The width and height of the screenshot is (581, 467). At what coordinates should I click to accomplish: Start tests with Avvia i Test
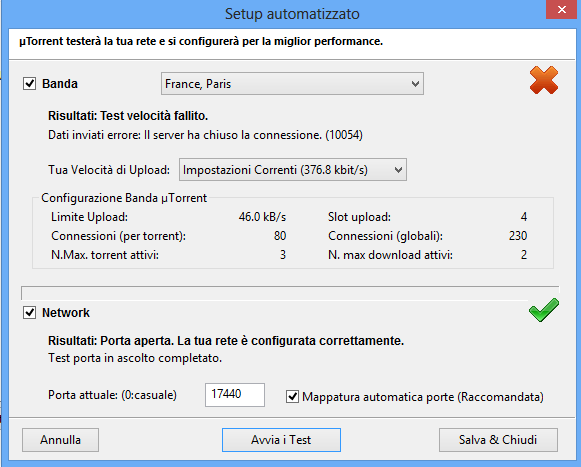[x=281, y=440]
